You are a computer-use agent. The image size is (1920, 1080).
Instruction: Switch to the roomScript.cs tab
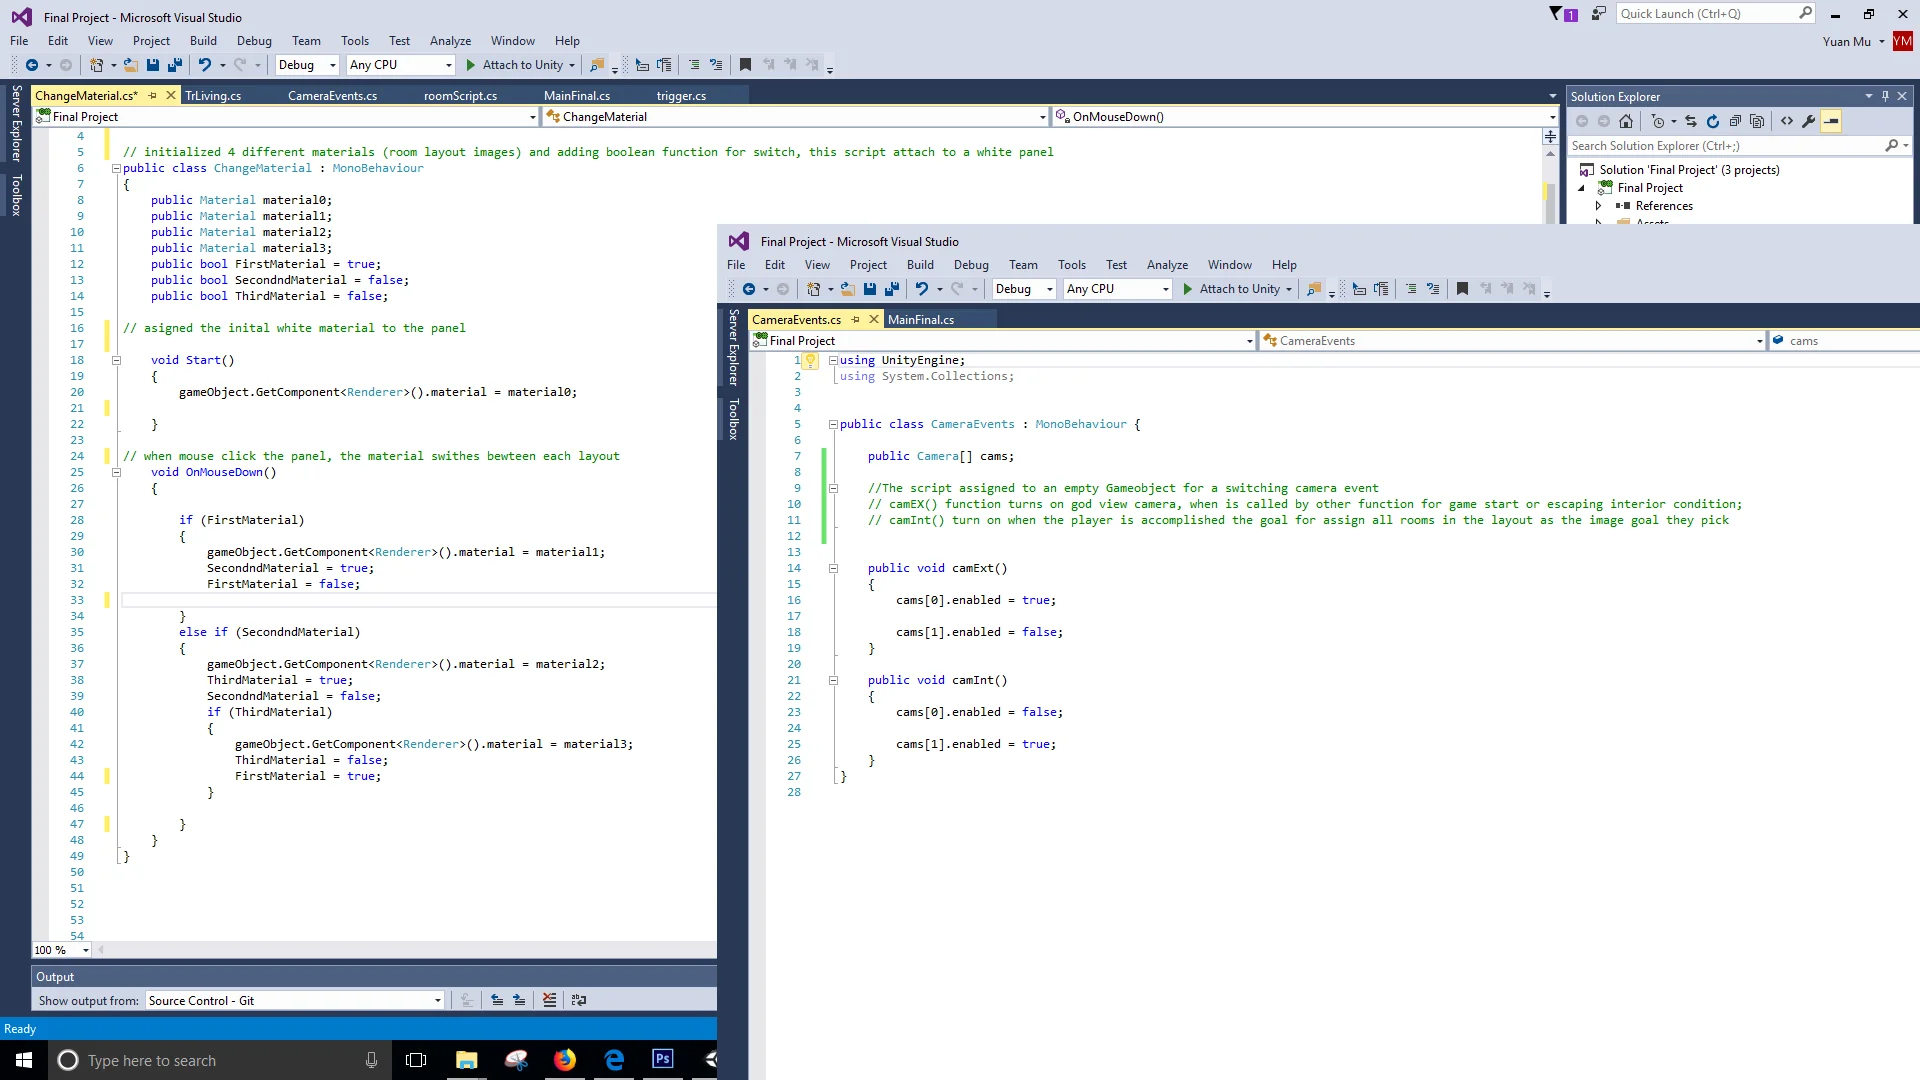coord(460,96)
